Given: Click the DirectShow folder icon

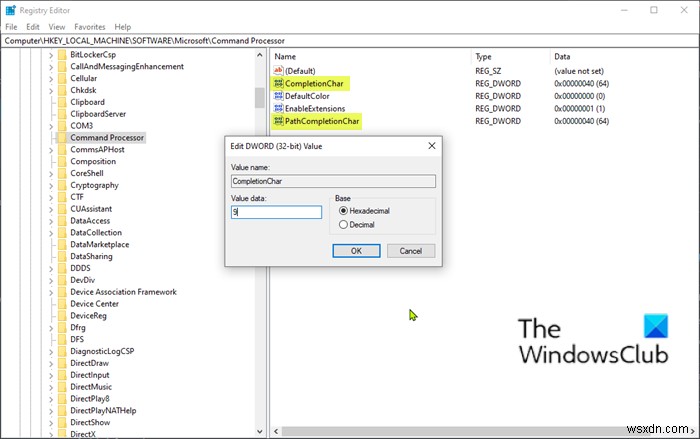Looking at the screenshot, I should pos(62,422).
